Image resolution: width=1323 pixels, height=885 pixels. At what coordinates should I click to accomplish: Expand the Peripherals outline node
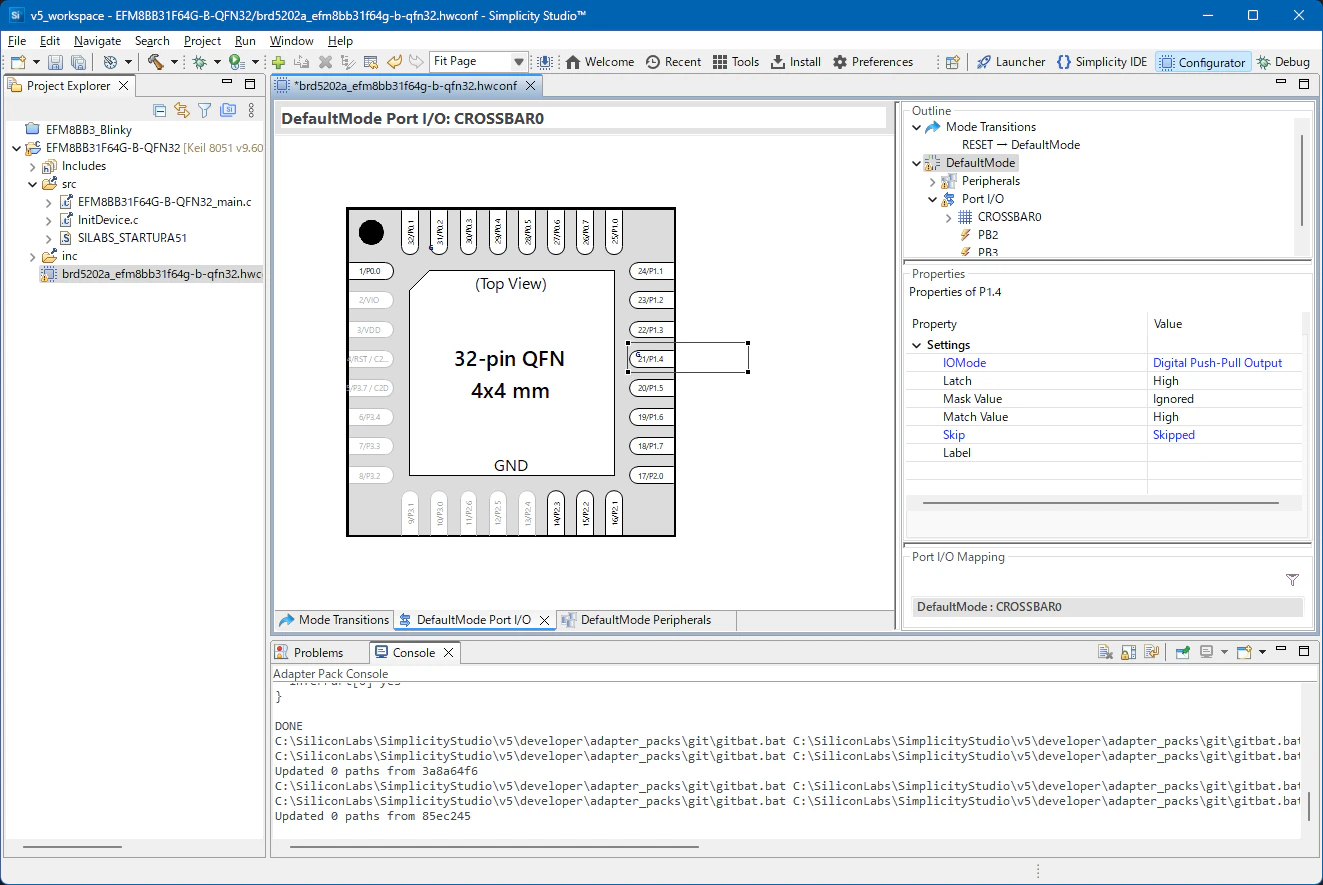(933, 181)
